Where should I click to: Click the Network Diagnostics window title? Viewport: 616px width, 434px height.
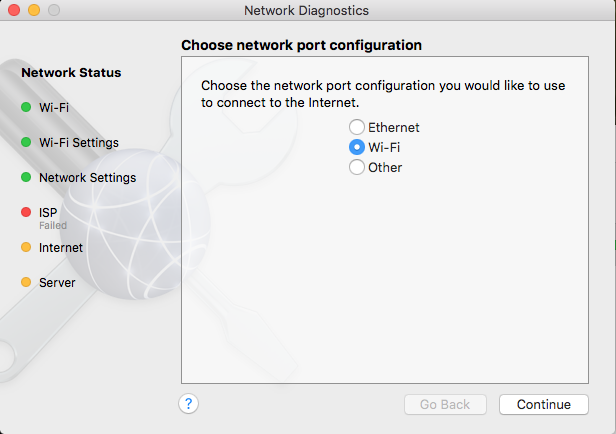pos(307,11)
